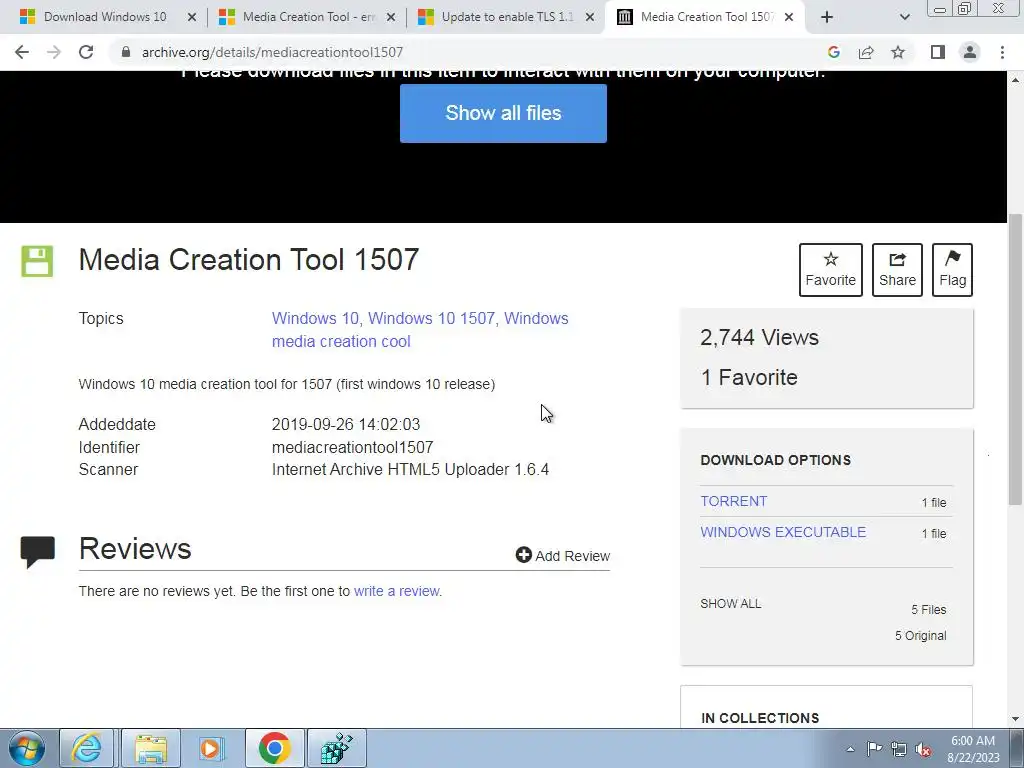Image resolution: width=1024 pixels, height=768 pixels.
Task: Click the Show all files button
Action: (x=503, y=113)
